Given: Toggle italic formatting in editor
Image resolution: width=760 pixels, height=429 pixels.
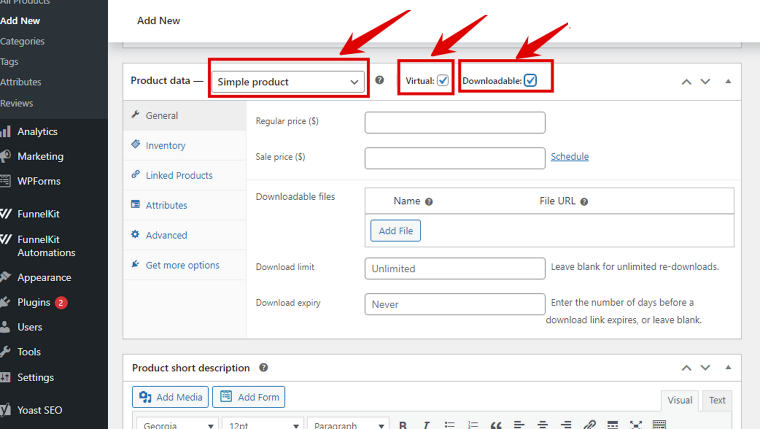Looking at the screenshot, I should point(426,425).
